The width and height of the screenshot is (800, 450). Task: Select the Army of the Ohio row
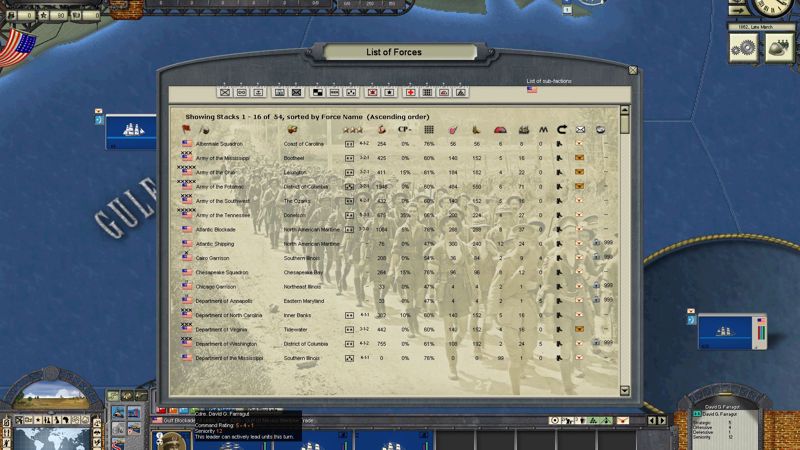[398, 172]
